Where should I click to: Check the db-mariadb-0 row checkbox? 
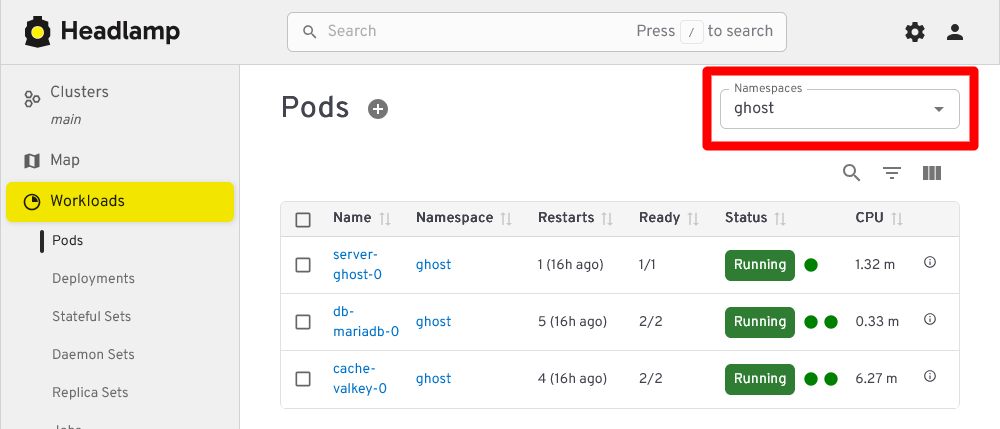[x=303, y=323]
